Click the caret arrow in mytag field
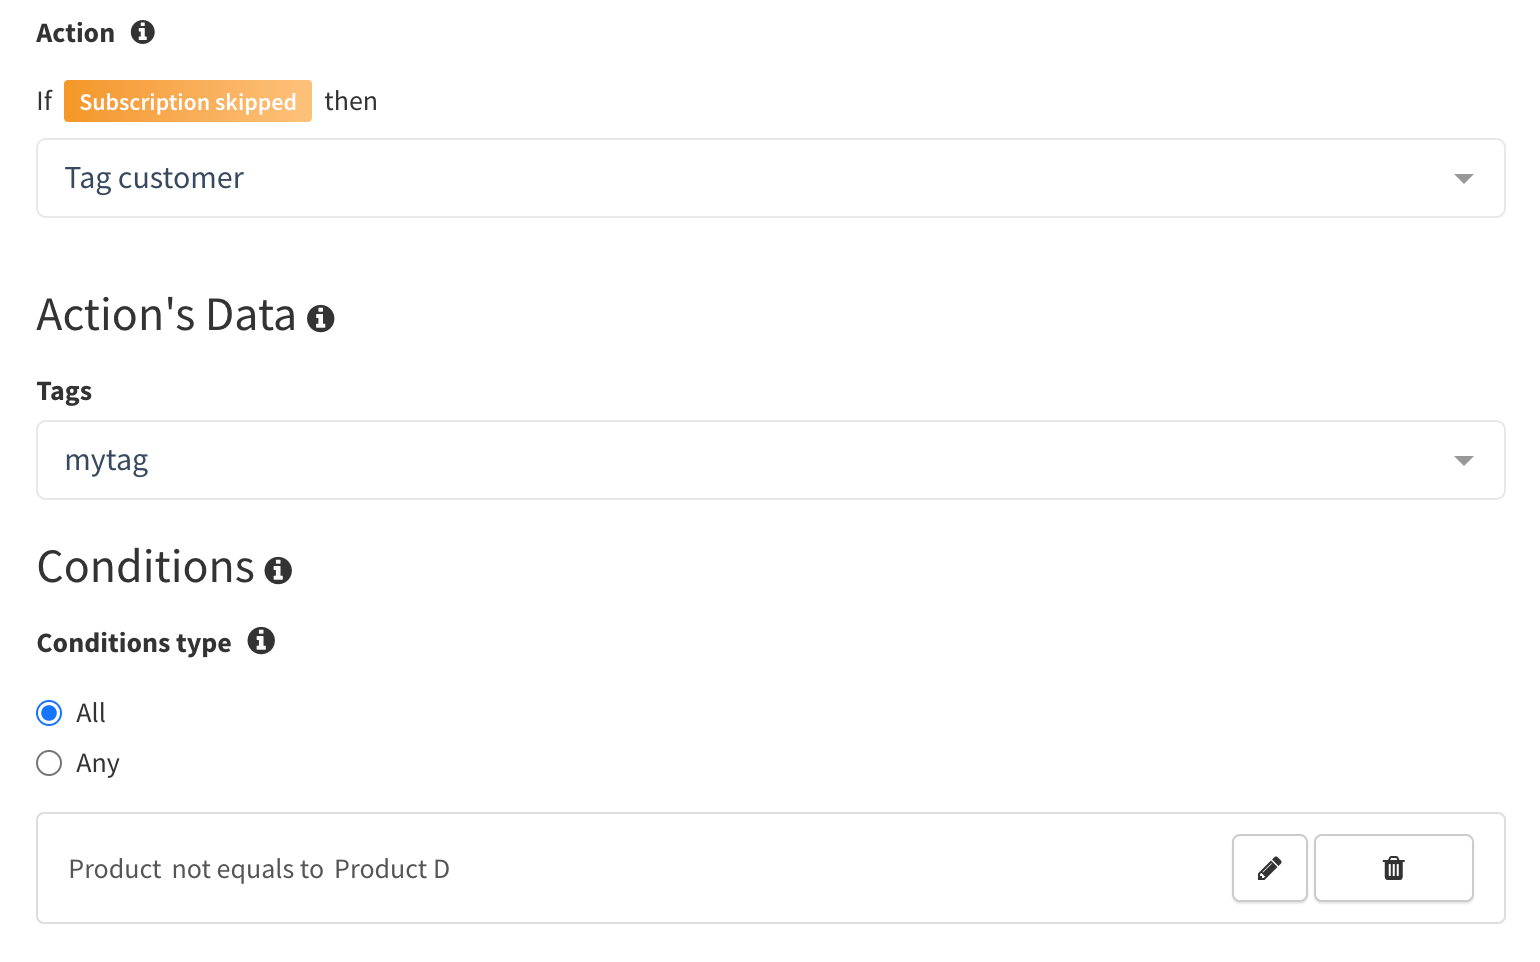This screenshot has width=1540, height=962. point(1464,461)
